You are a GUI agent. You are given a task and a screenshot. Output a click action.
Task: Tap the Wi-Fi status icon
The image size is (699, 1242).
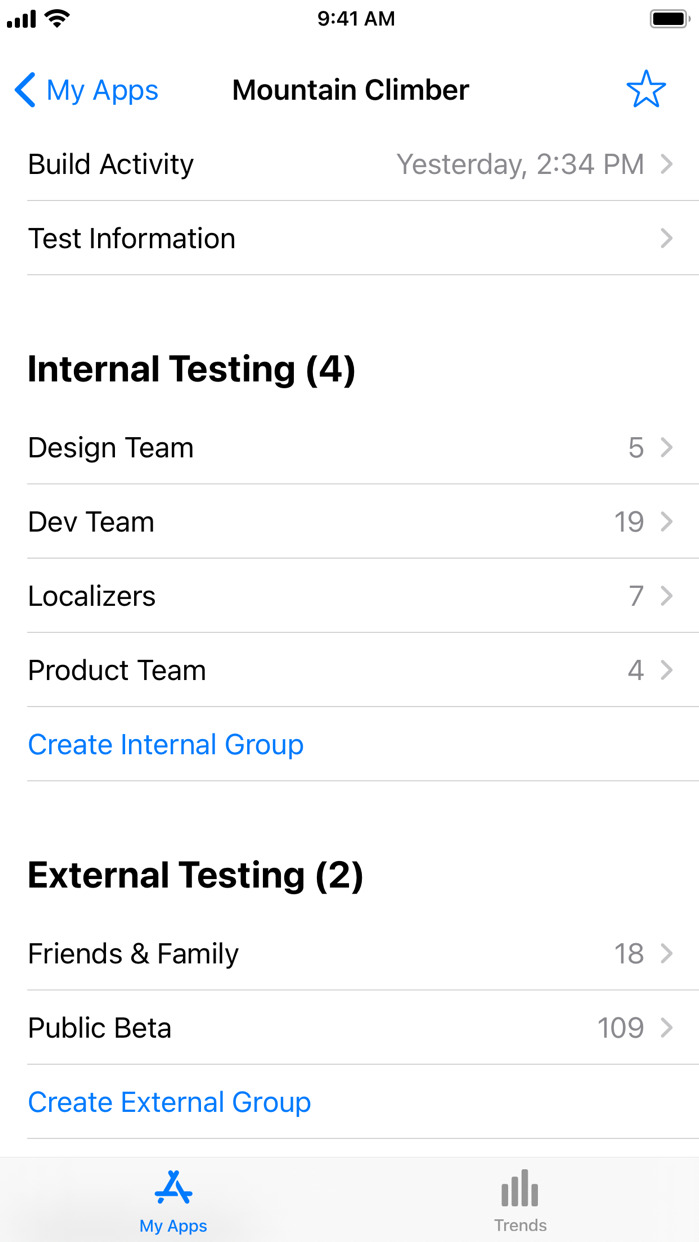click(58, 19)
